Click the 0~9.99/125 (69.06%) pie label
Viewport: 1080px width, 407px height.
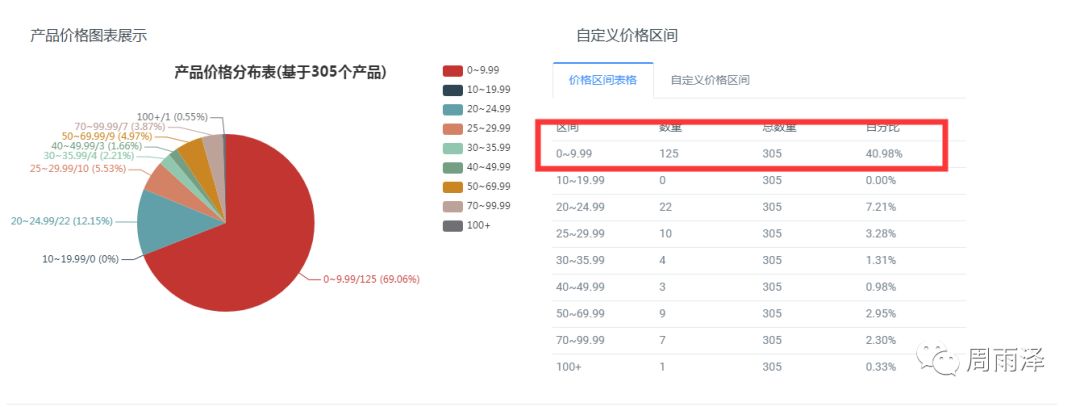point(370,279)
